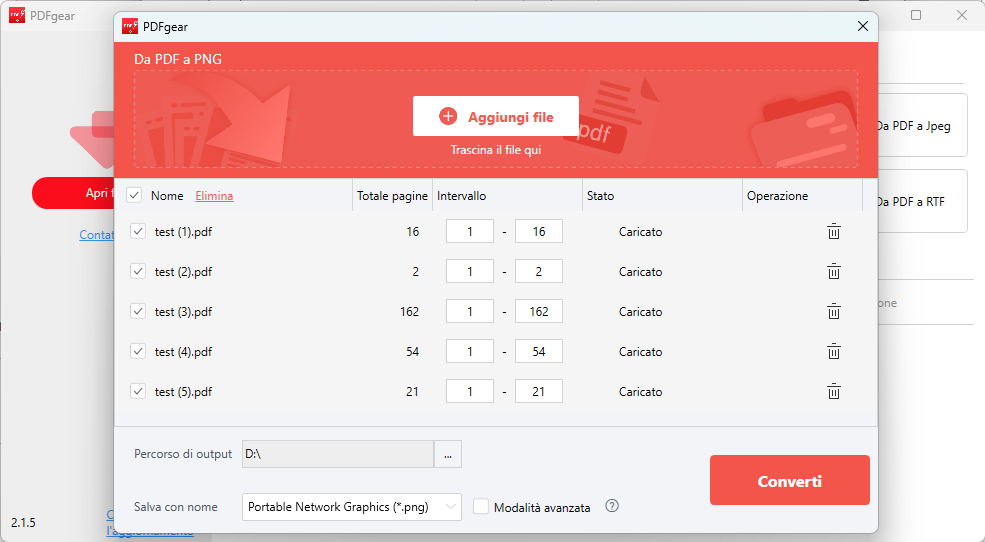985x542 pixels.
Task: Click the Percorso di output field
Action: [x=338, y=454]
